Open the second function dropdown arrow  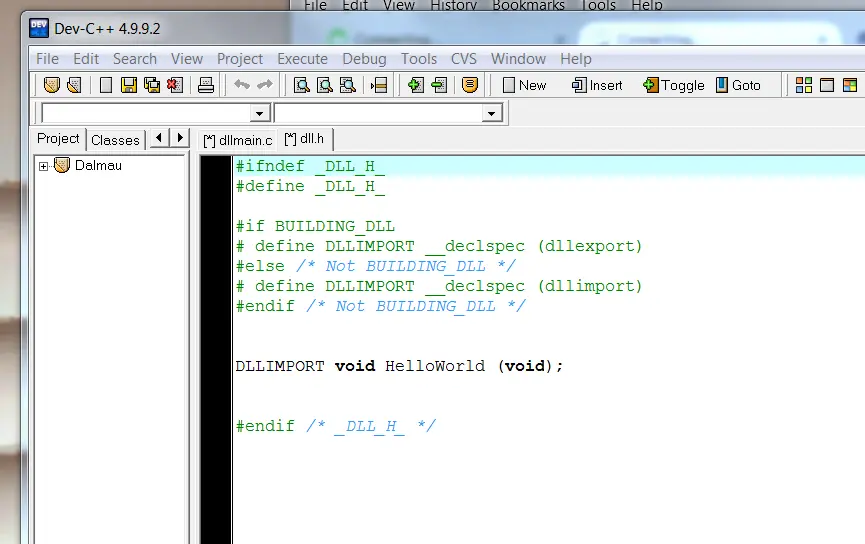coord(491,114)
